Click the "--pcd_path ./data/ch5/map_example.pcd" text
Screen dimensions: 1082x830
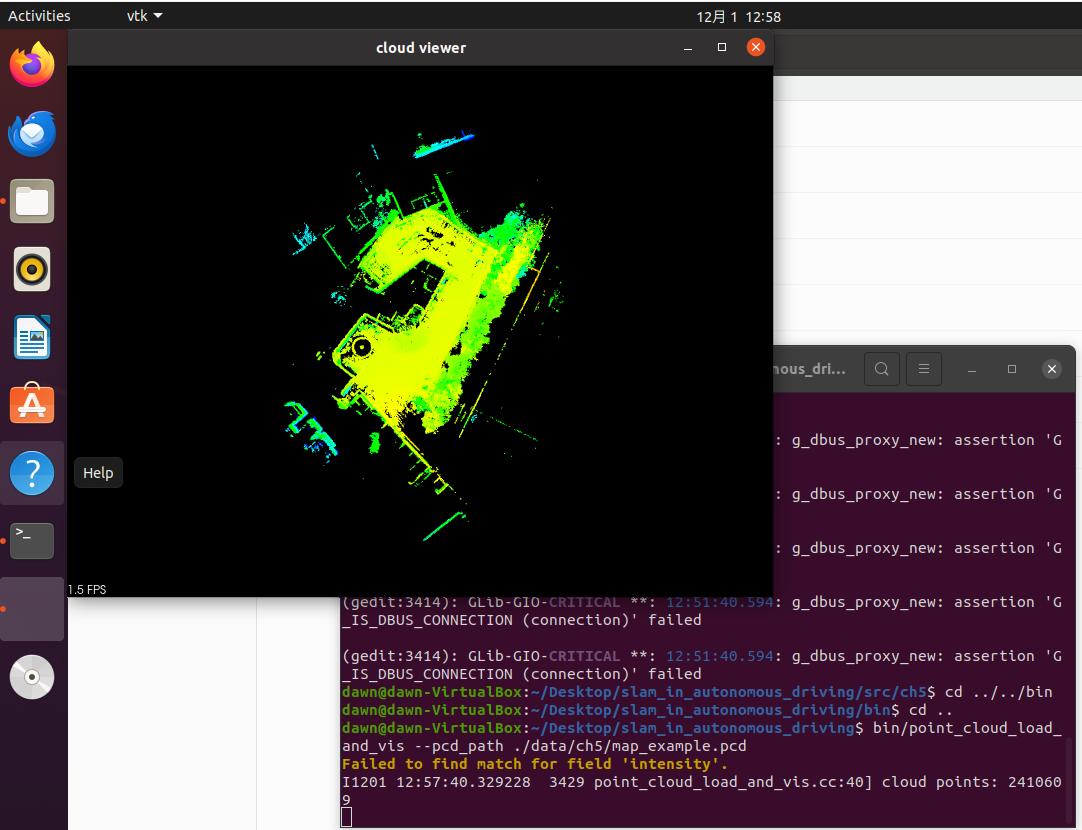point(581,746)
